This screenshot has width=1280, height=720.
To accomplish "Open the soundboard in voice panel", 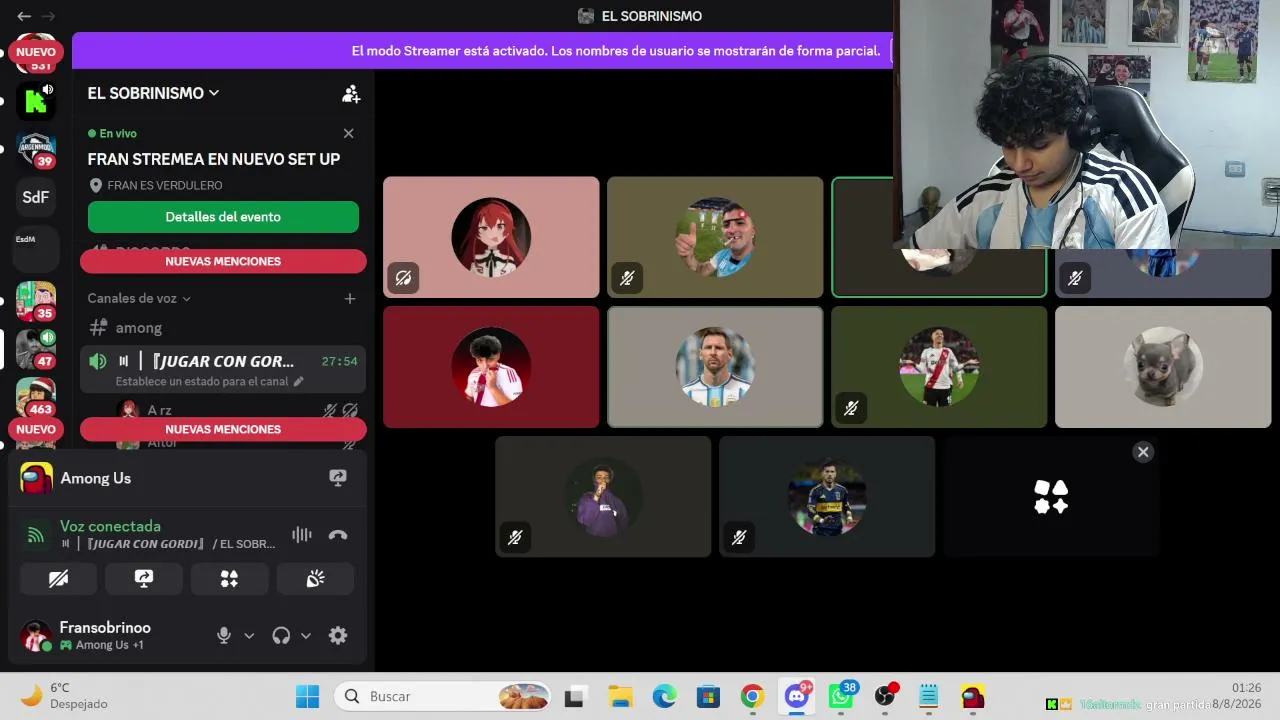I will coord(315,579).
